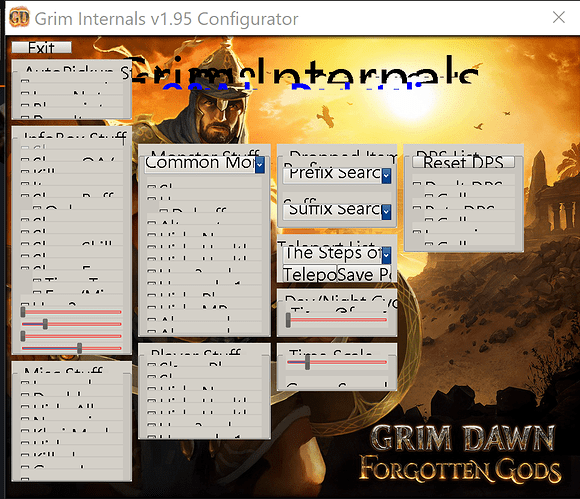Expand the Prefix Search dropdown
This screenshot has height=499, width=580.
(337, 175)
